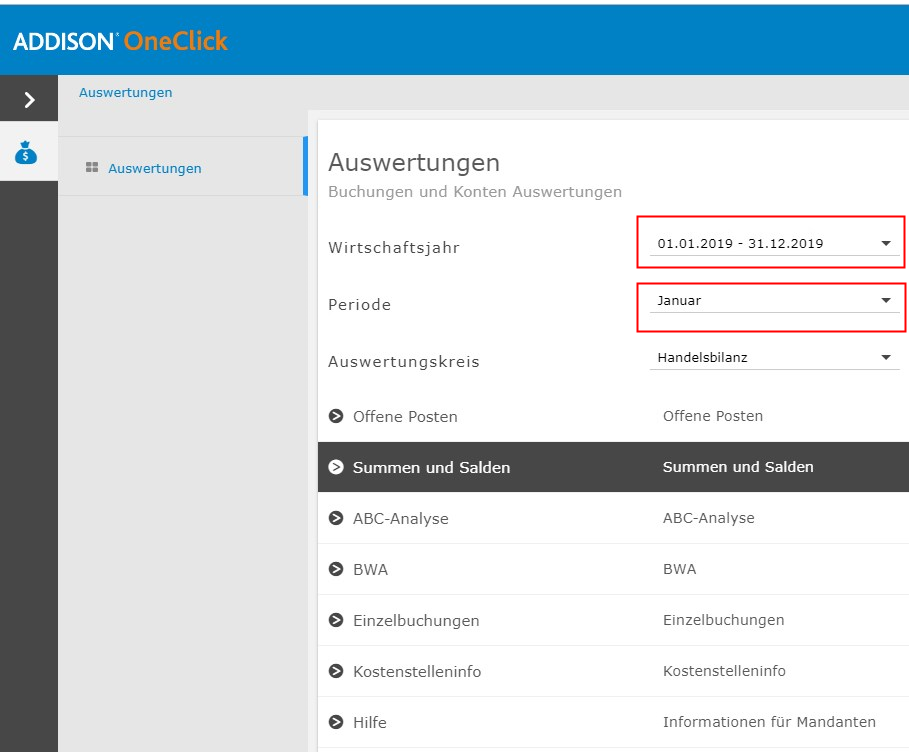Click the Kostenstelleninfo description text

pos(725,671)
